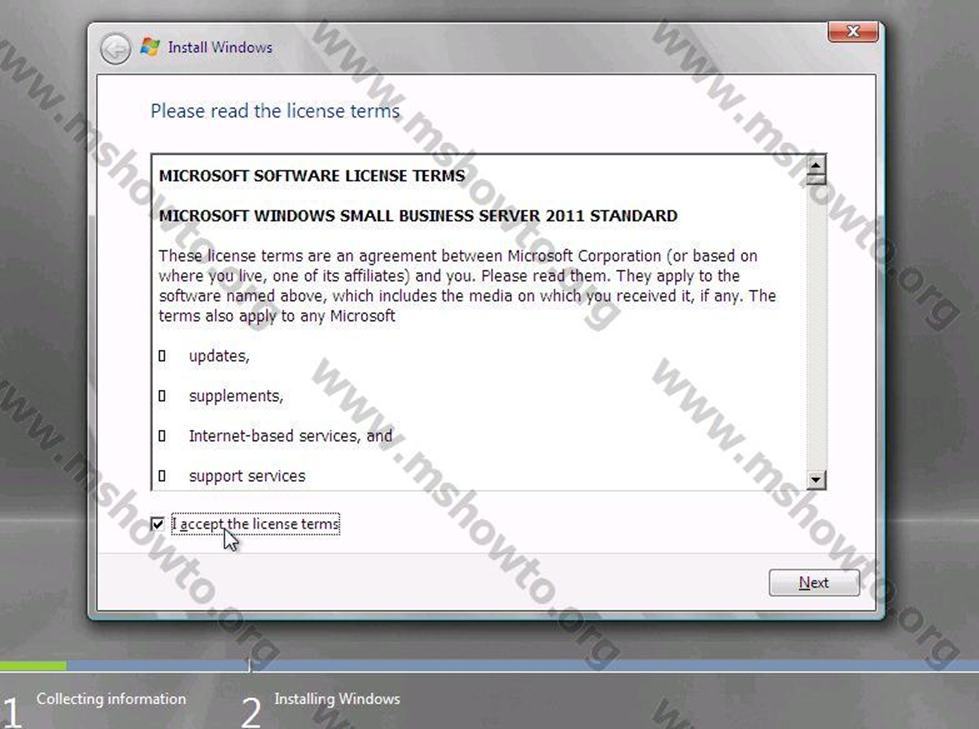Click the 'Install Windows' title text

(220, 47)
